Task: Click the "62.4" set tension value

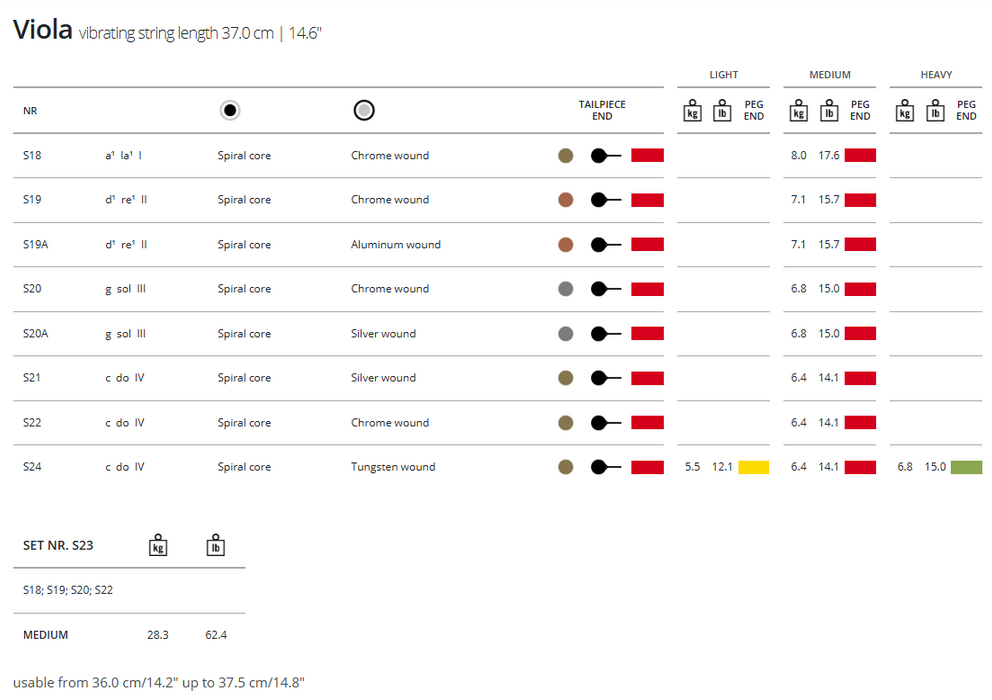Action: tap(216, 635)
